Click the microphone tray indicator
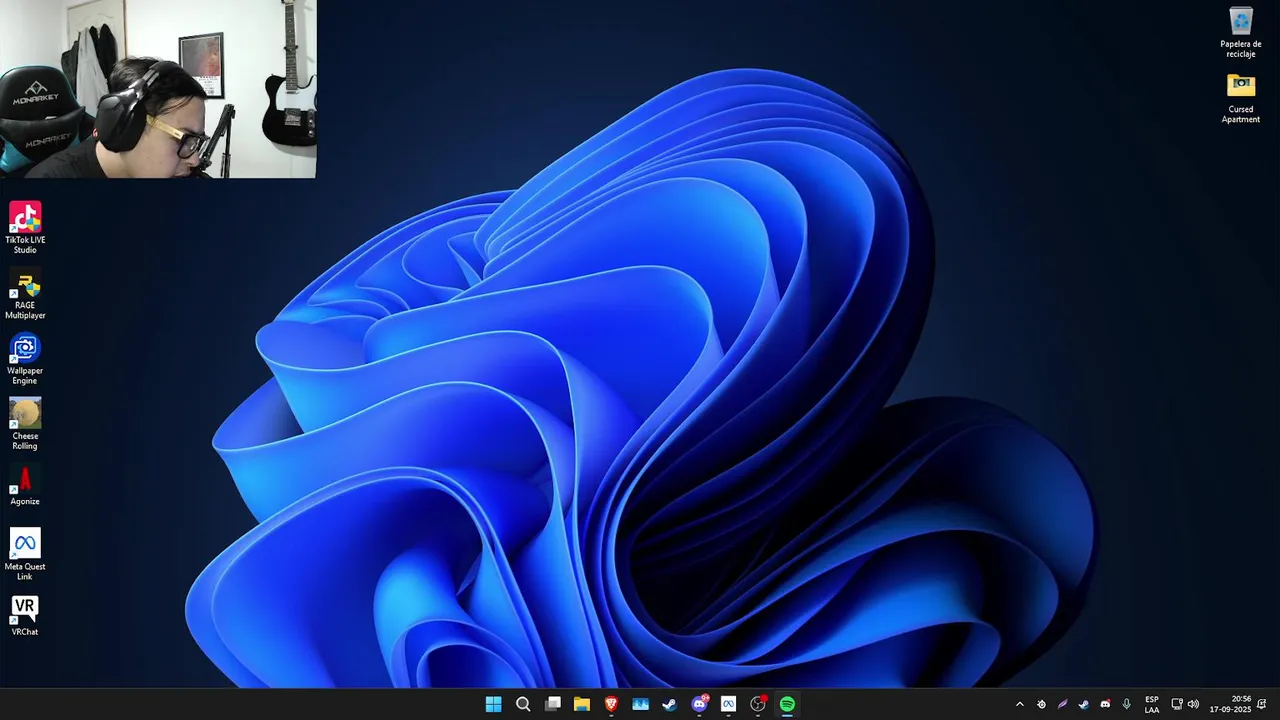Screen dimensions: 1280x720 point(1127,704)
